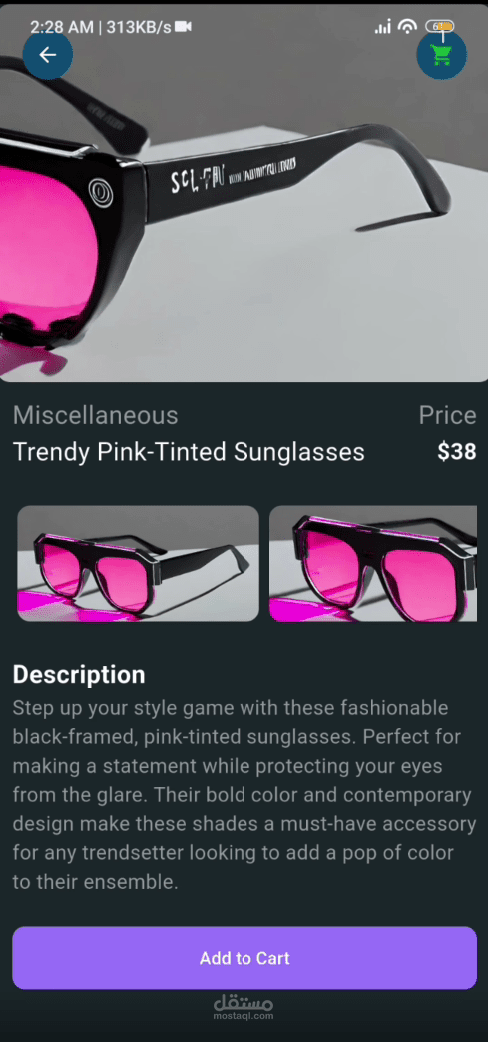Tap the Miscellaneous category label
The image size is (488, 1042).
tap(96, 415)
